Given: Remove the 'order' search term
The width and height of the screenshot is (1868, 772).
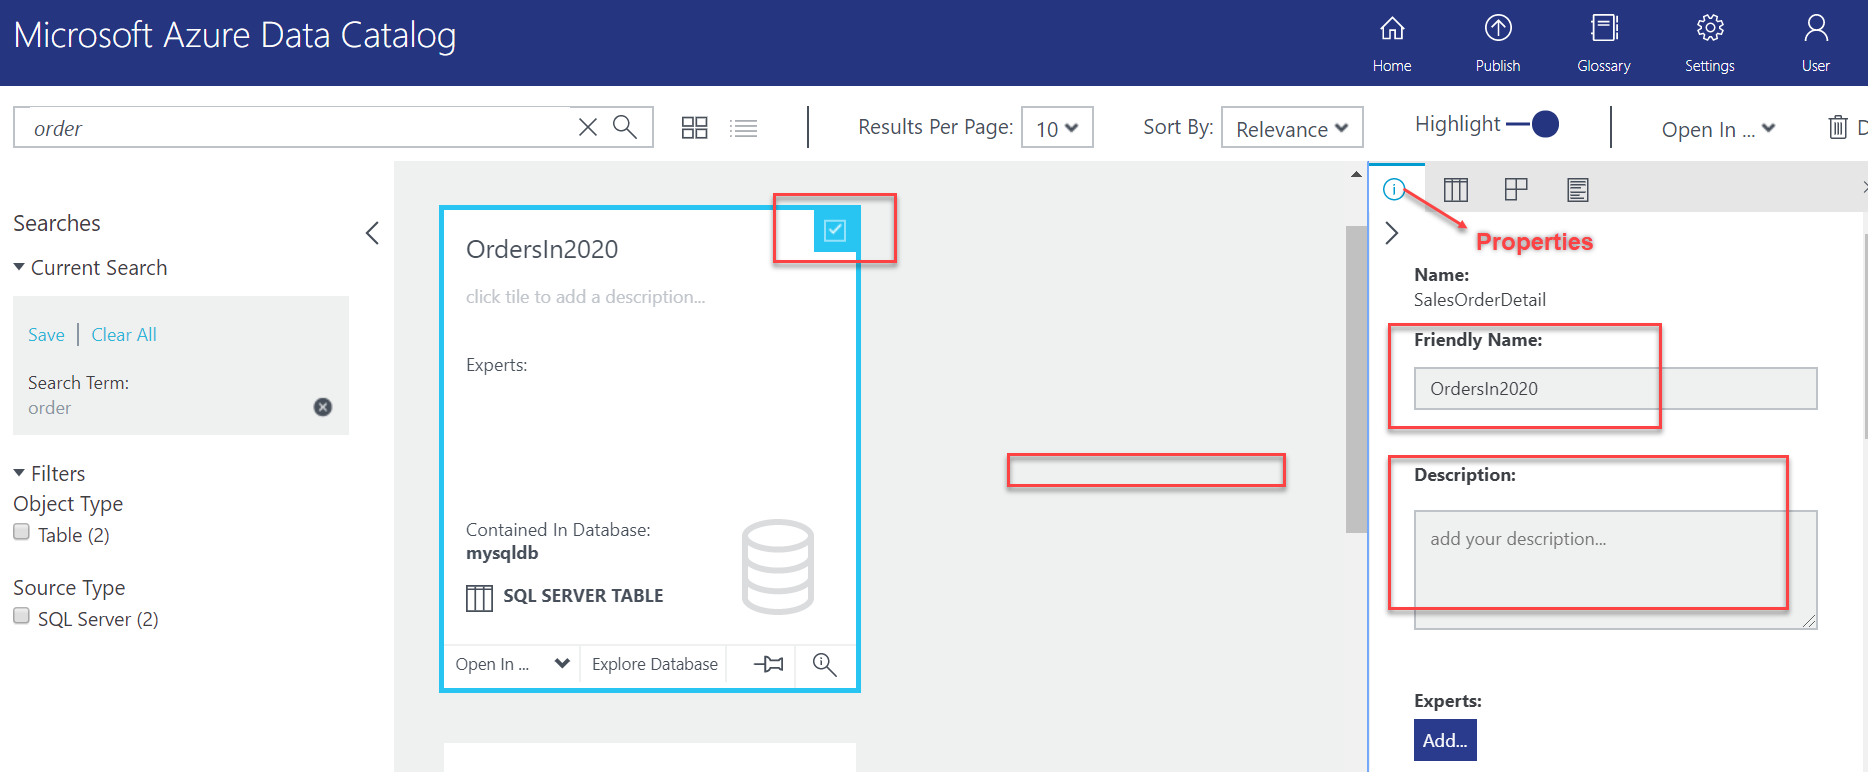Looking at the screenshot, I should click(323, 407).
